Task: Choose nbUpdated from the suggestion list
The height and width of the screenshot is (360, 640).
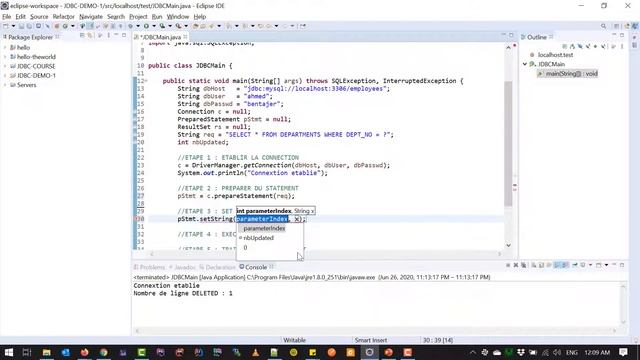Action: click(x=258, y=238)
